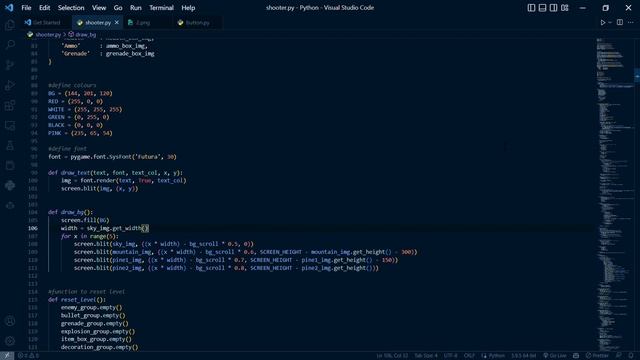
Task: Open the Manage gear menu
Action: [10, 341]
